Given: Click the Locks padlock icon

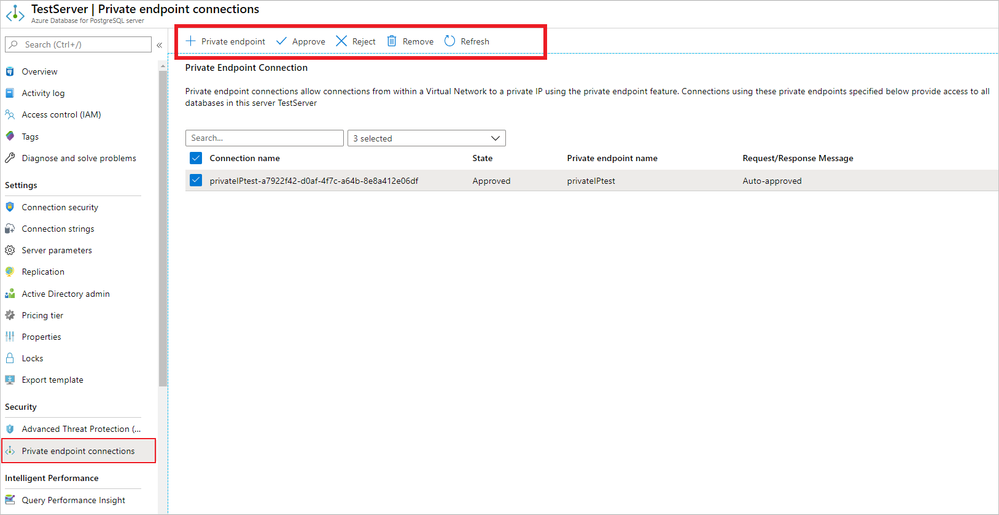Looking at the screenshot, I should [10, 358].
